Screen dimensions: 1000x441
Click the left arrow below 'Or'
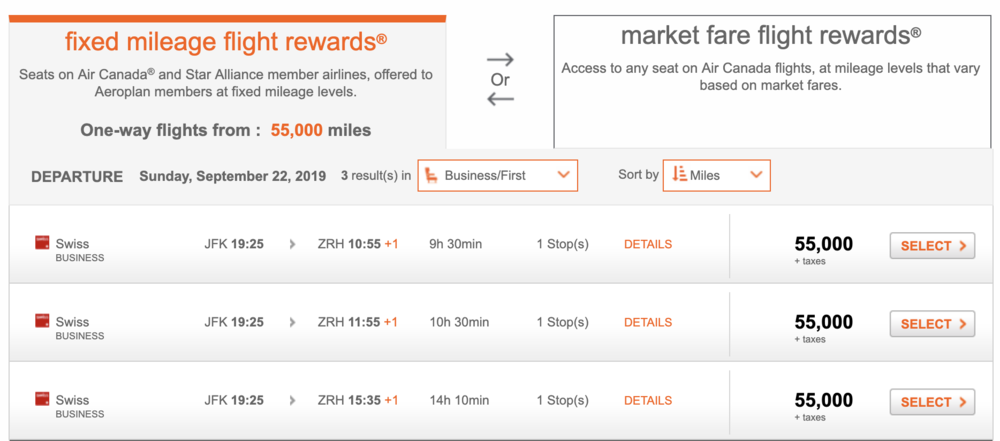[x=500, y=98]
